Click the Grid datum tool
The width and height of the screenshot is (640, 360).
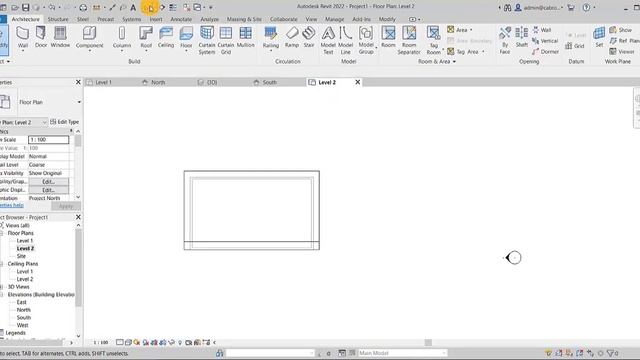pos(575,46)
